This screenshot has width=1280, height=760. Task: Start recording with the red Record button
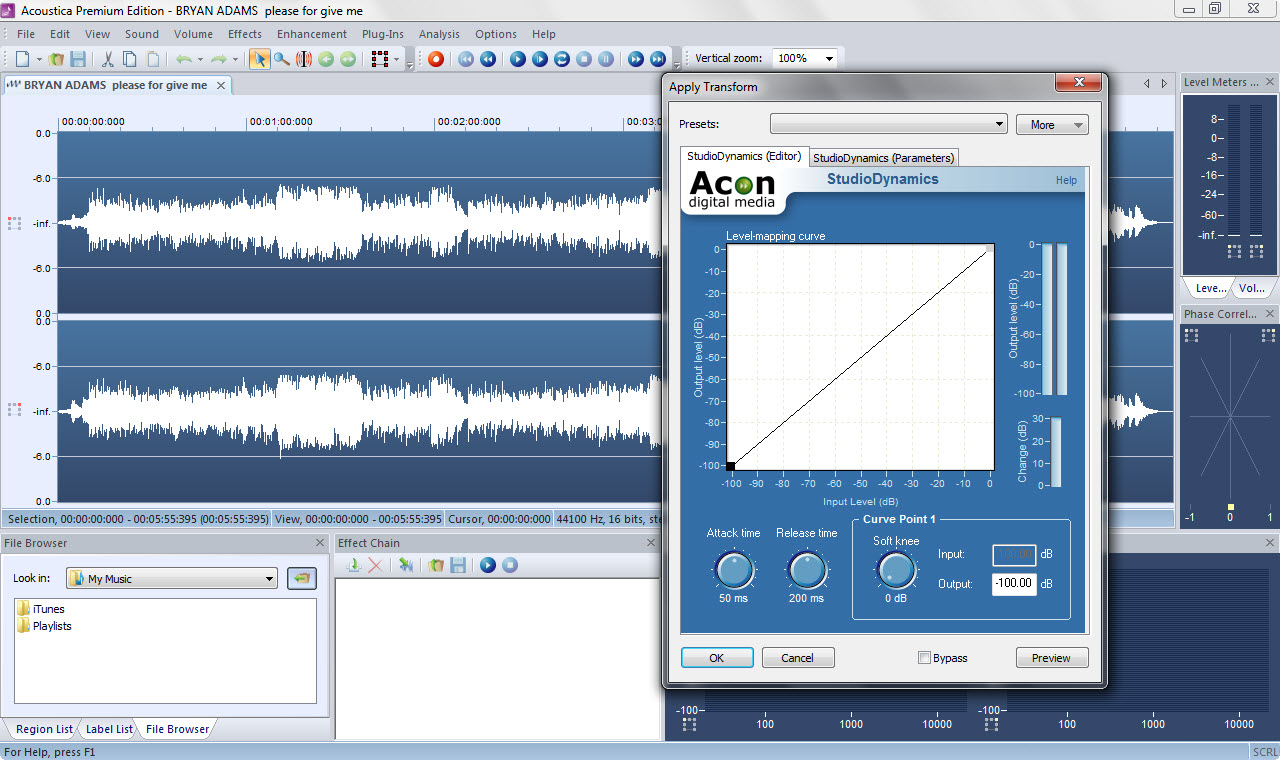coord(436,59)
